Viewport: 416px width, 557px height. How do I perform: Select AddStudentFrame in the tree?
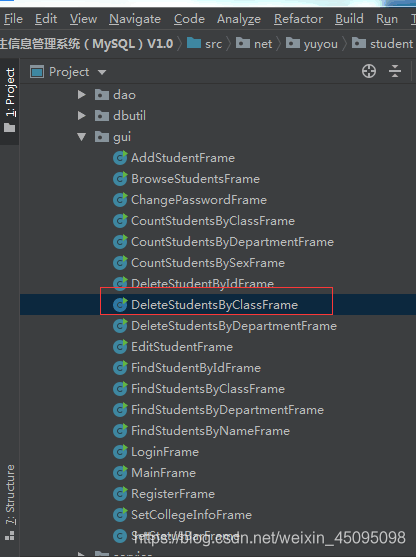183,158
